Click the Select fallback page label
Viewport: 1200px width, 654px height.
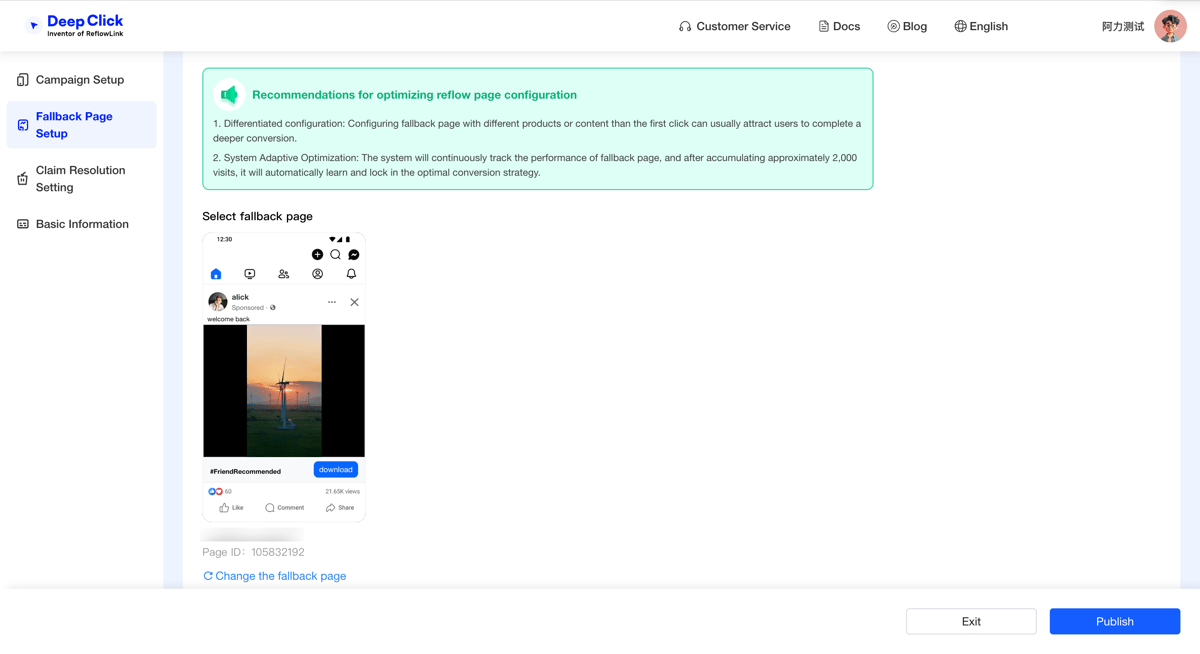click(257, 216)
